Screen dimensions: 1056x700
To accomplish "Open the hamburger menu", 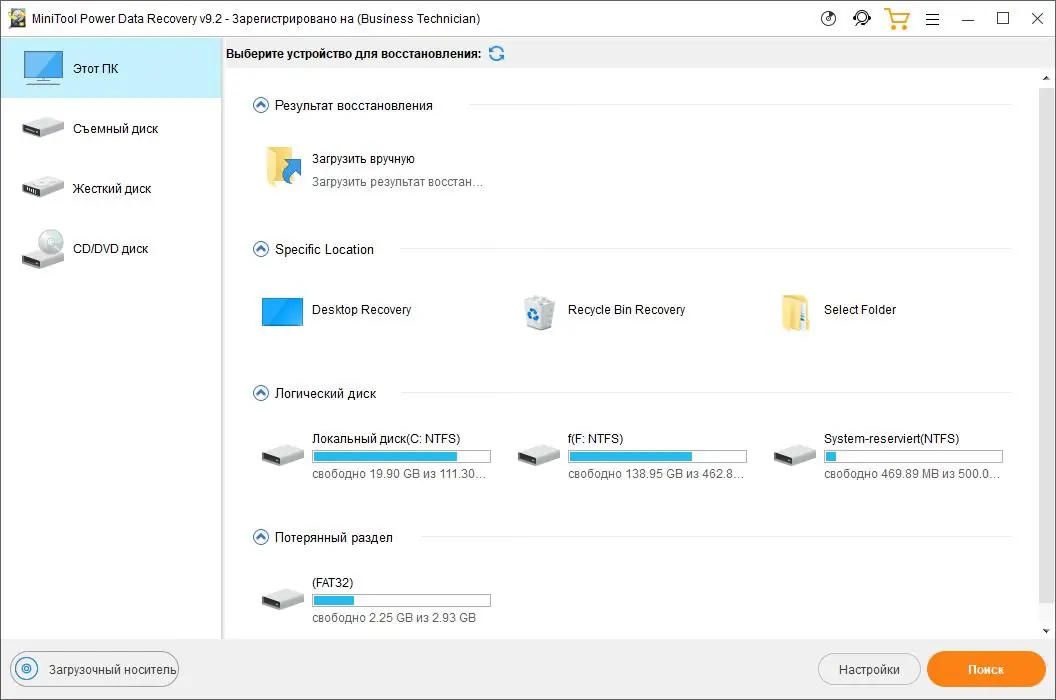I will click(932, 18).
